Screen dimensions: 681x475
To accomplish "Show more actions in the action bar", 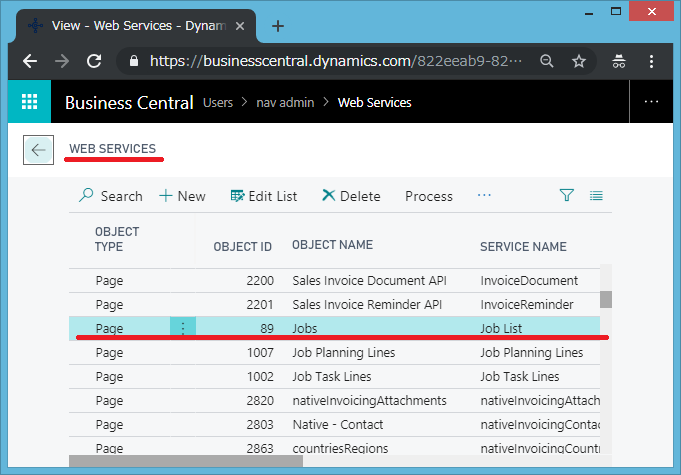I will (x=484, y=195).
